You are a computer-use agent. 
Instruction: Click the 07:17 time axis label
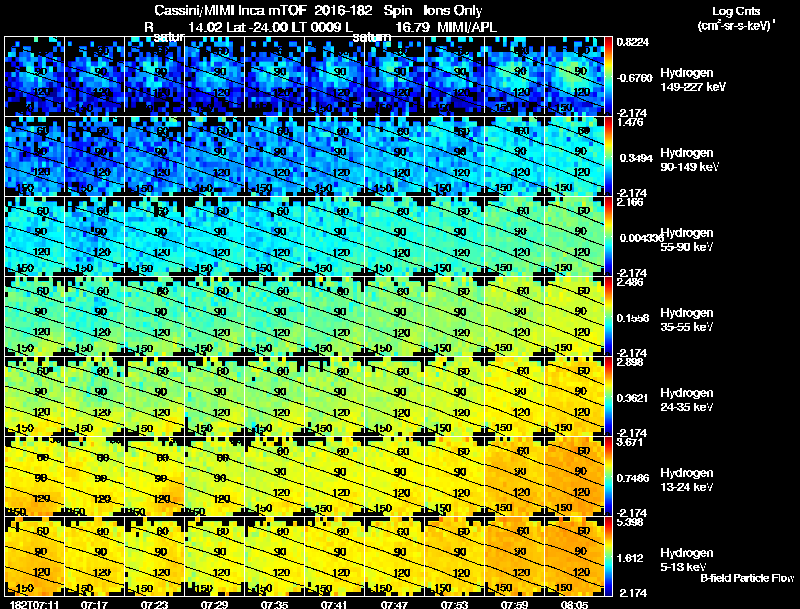94,604
